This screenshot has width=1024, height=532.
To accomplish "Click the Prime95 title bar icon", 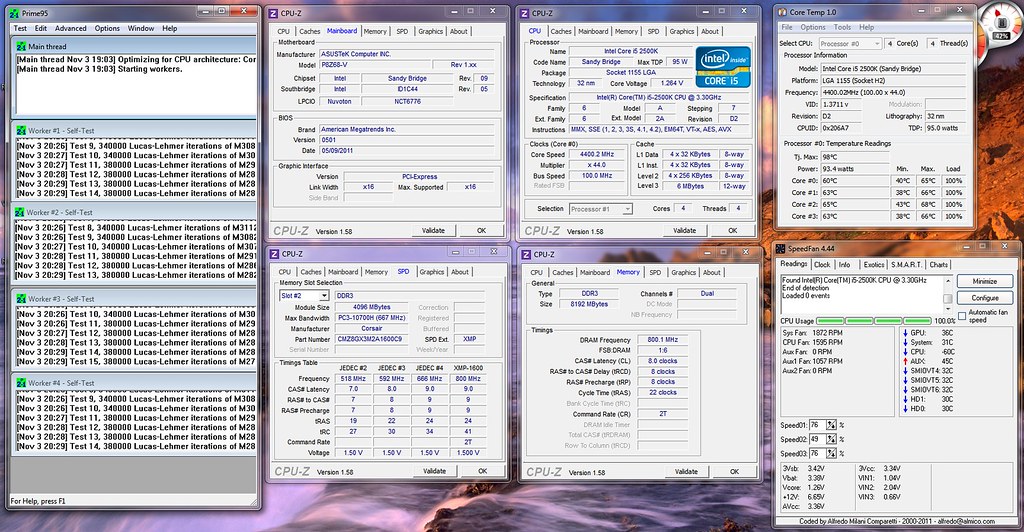I will point(14,12).
